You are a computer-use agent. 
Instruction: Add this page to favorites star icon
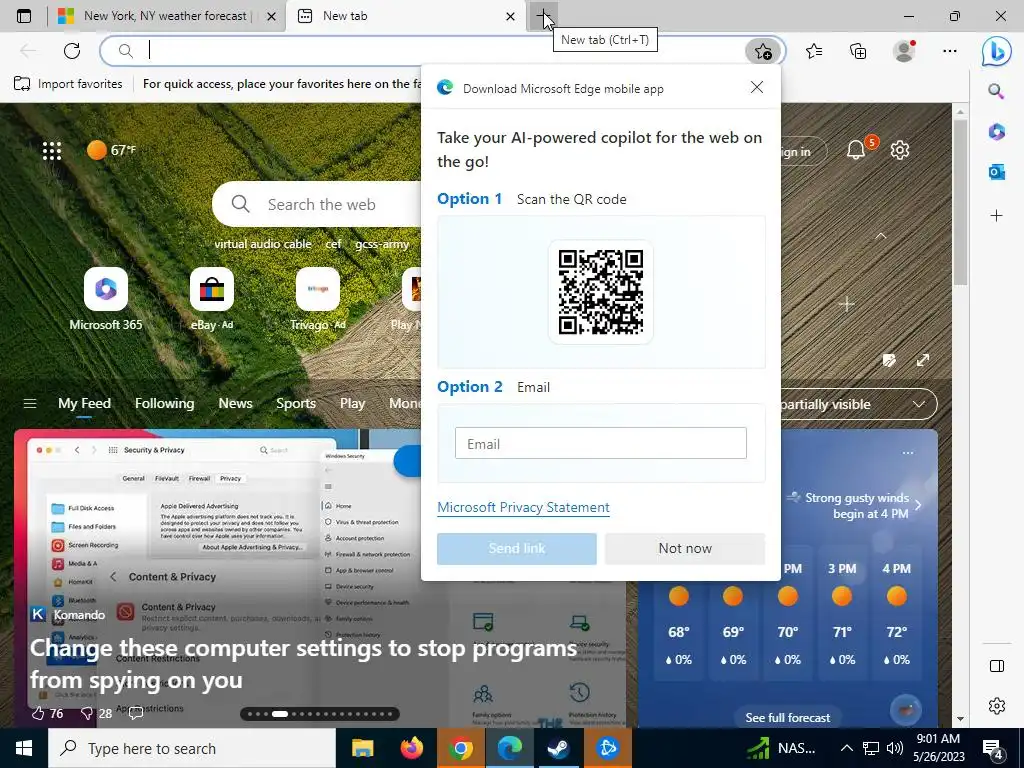click(763, 51)
